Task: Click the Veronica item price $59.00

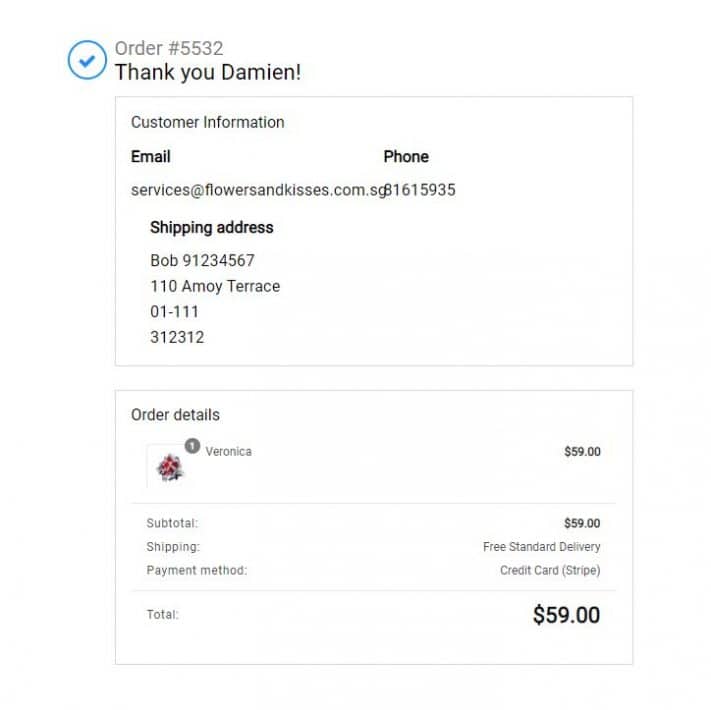Action: click(x=582, y=451)
